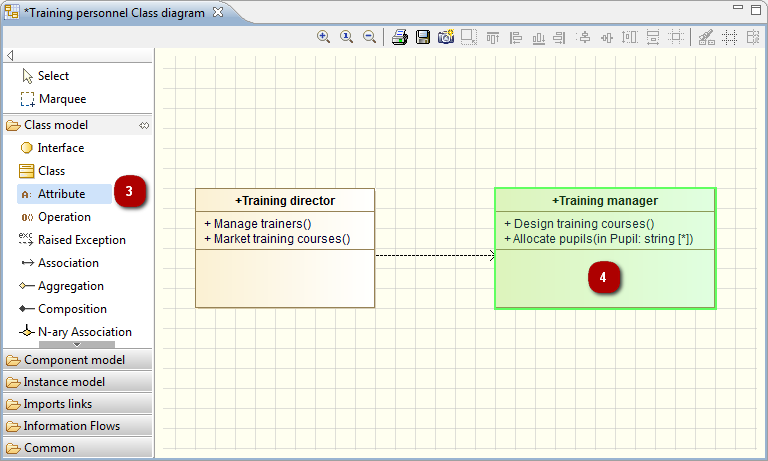Pin the Class model palette drawer
This screenshot has width=768, height=461.
click(143, 125)
